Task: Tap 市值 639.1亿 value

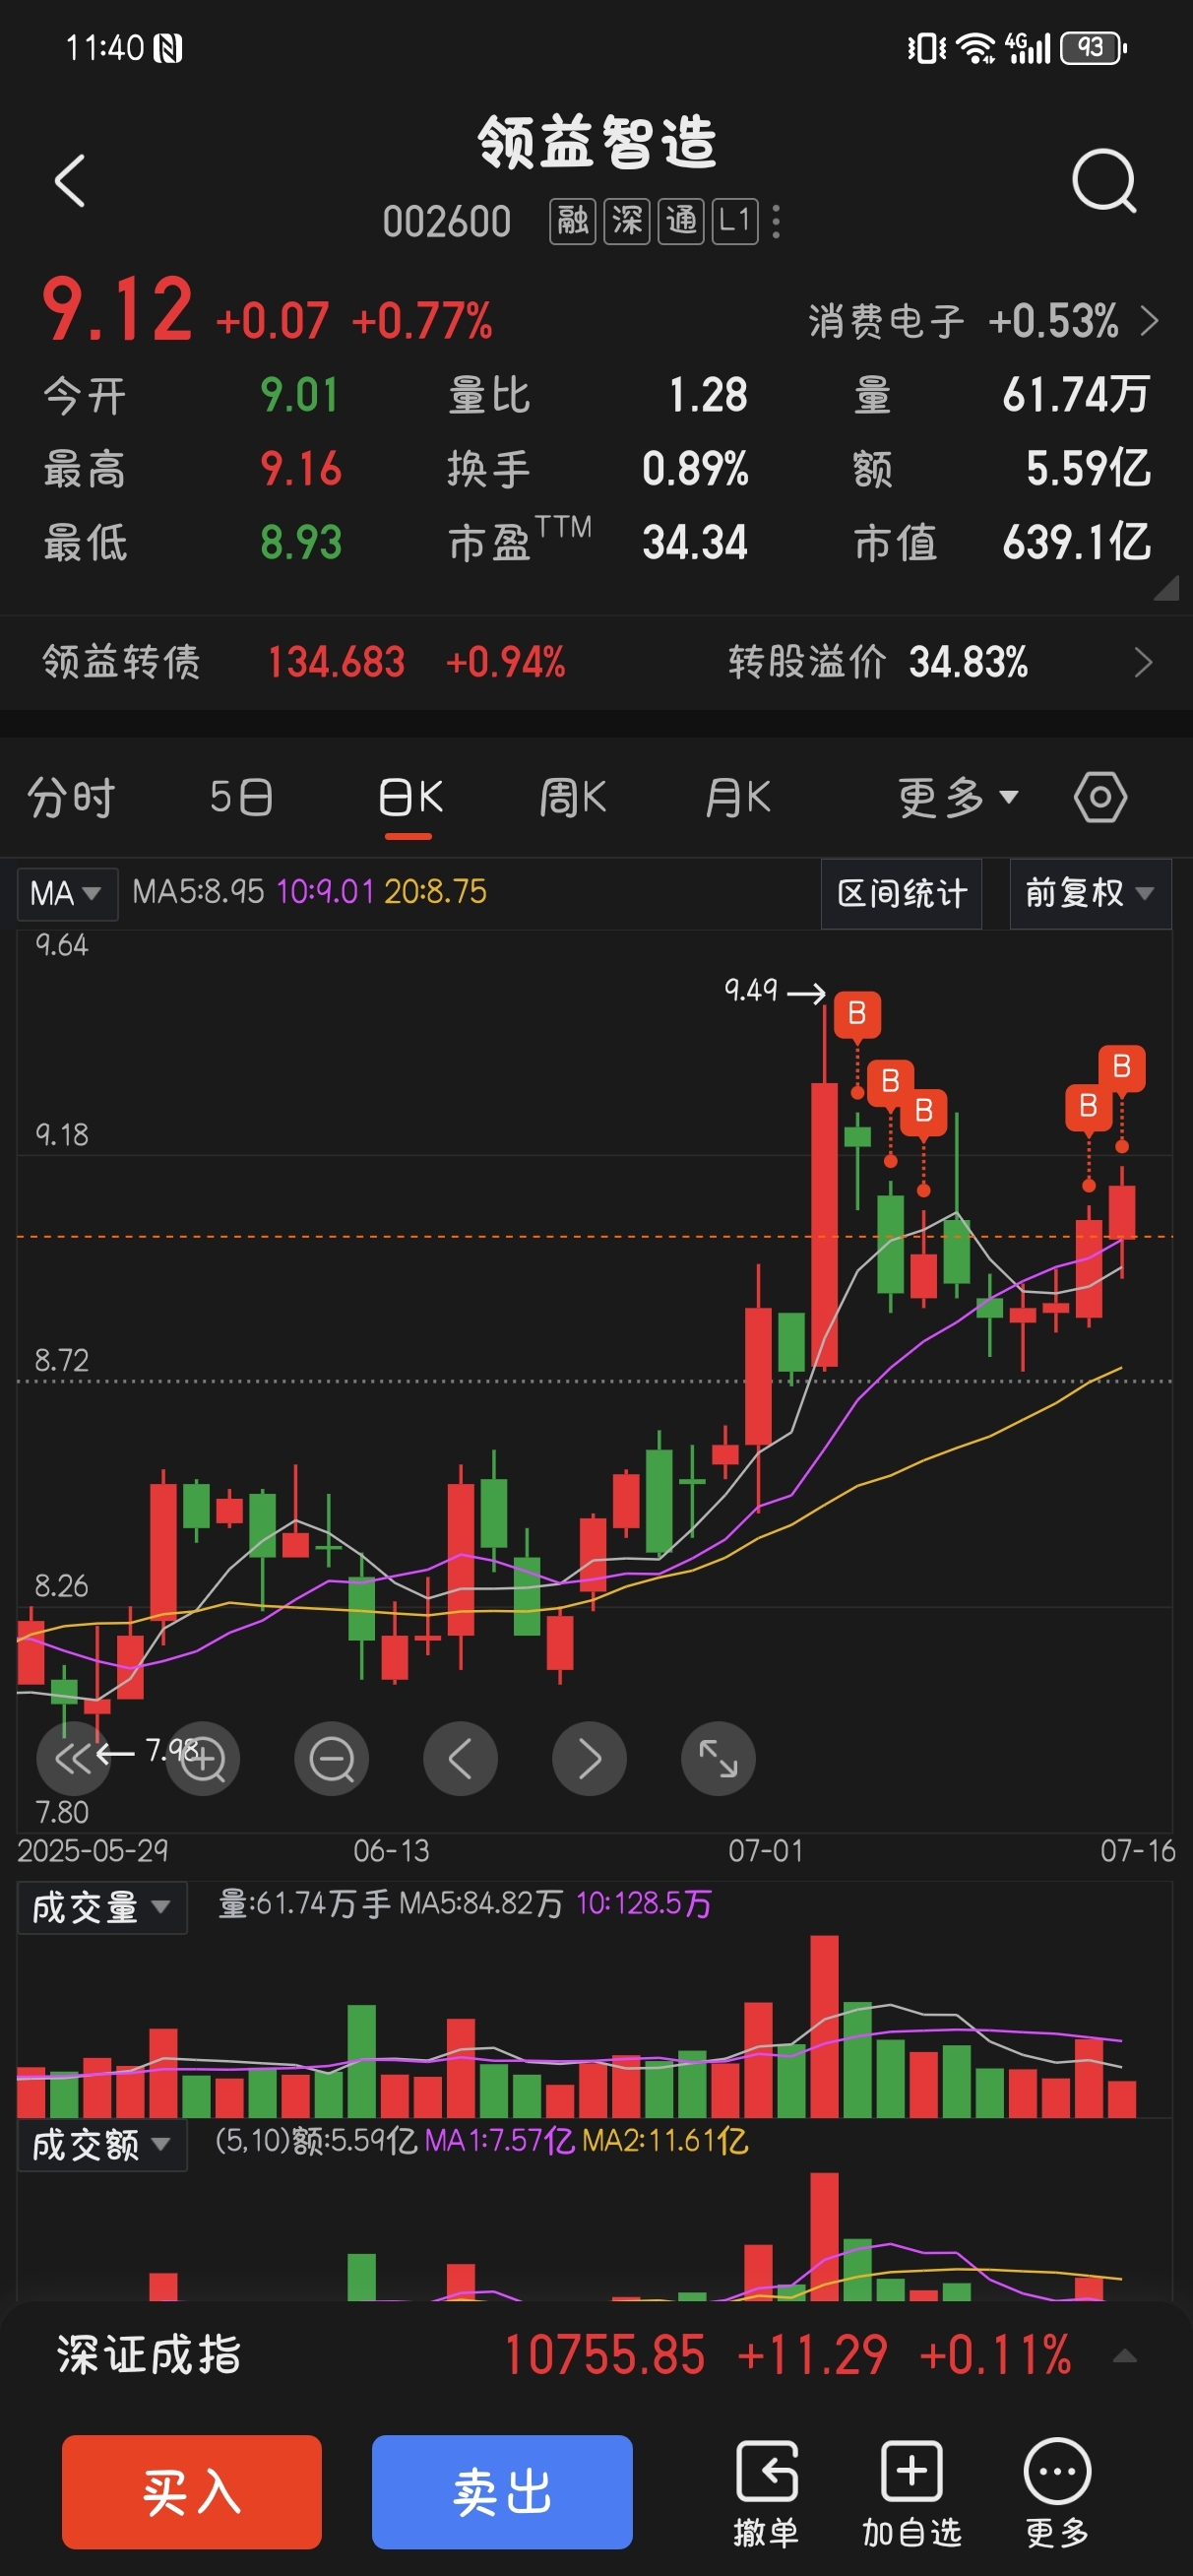Action: 1076,542
